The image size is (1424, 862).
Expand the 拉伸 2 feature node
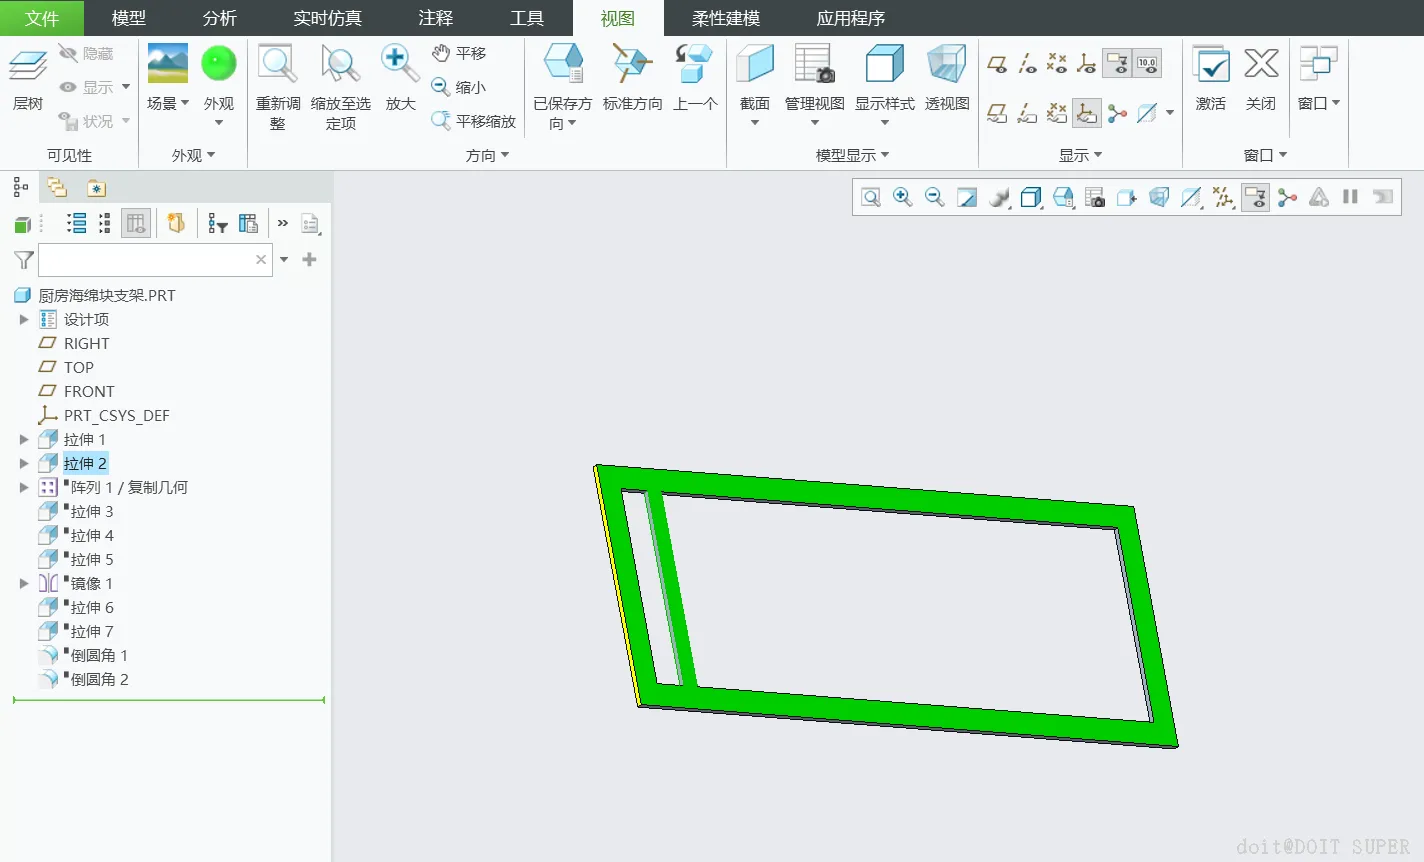pyautogui.click(x=24, y=463)
